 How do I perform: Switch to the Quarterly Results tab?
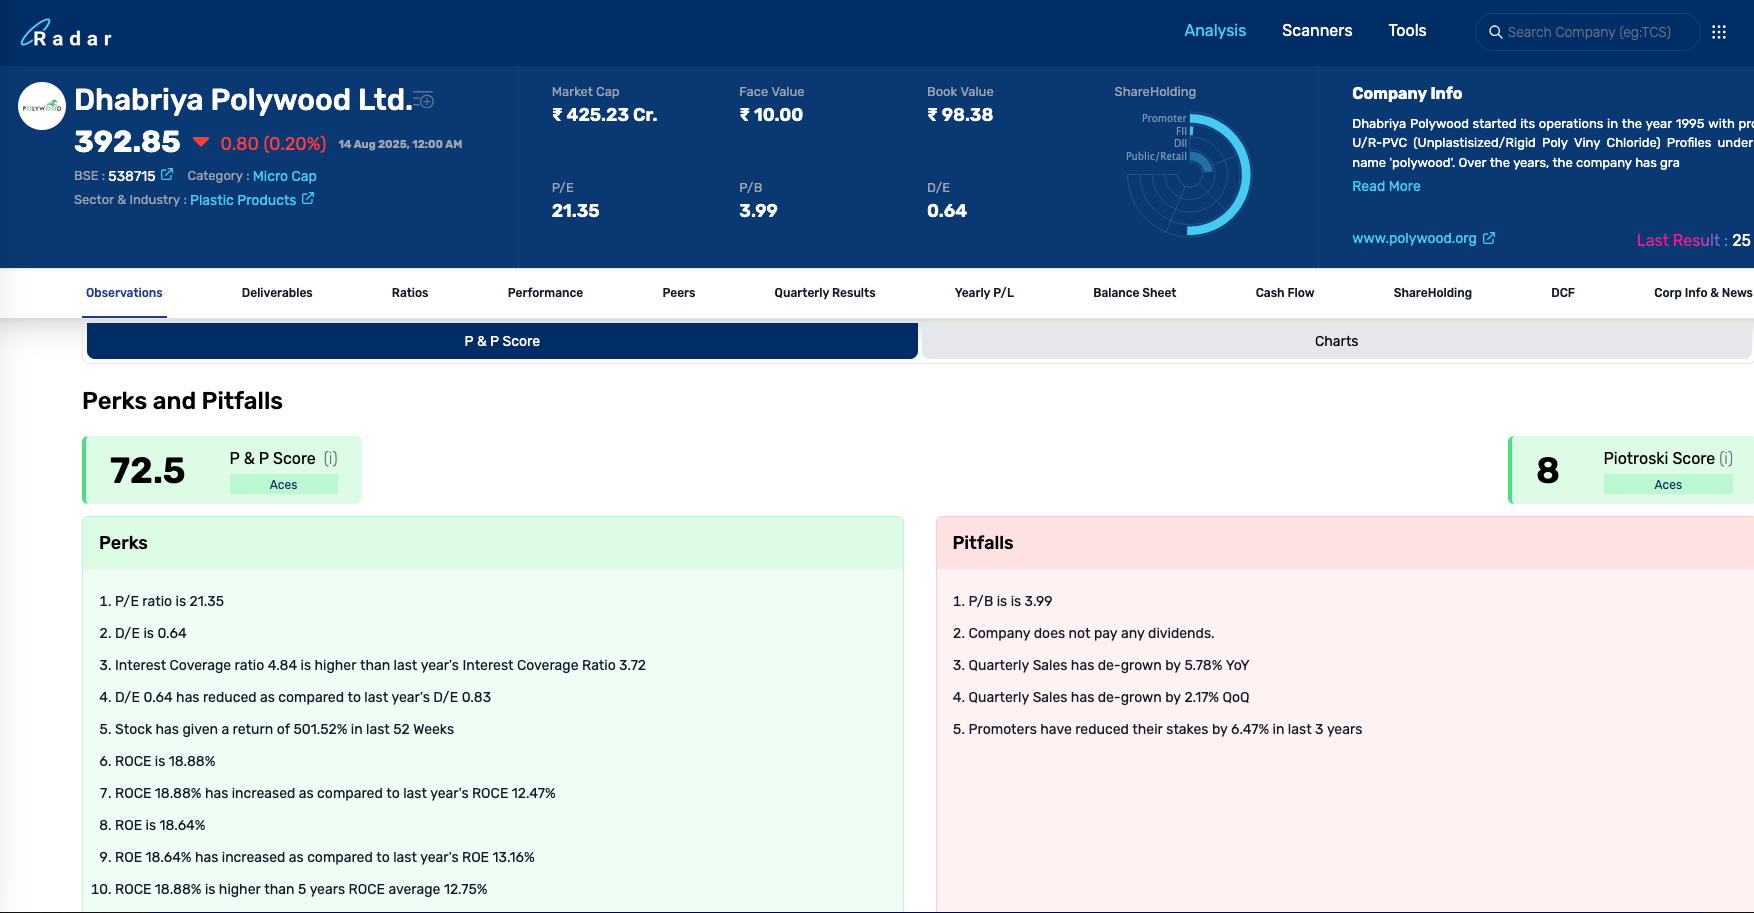pyautogui.click(x=825, y=293)
